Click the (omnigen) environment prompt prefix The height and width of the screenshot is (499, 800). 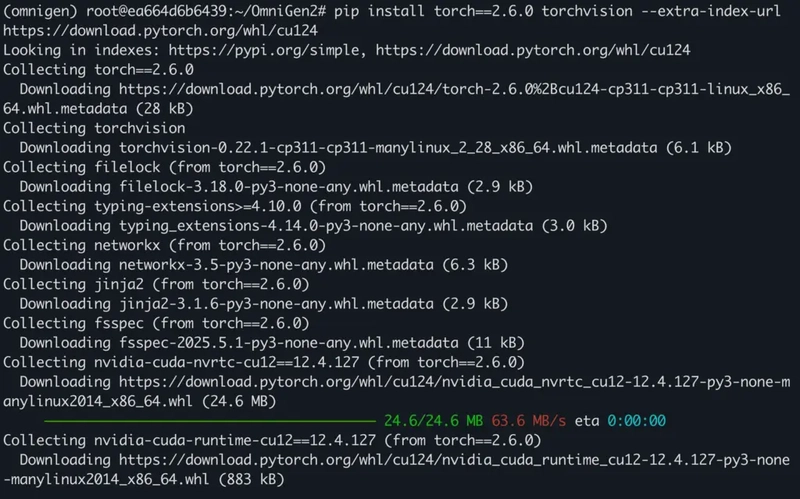click(40, 11)
